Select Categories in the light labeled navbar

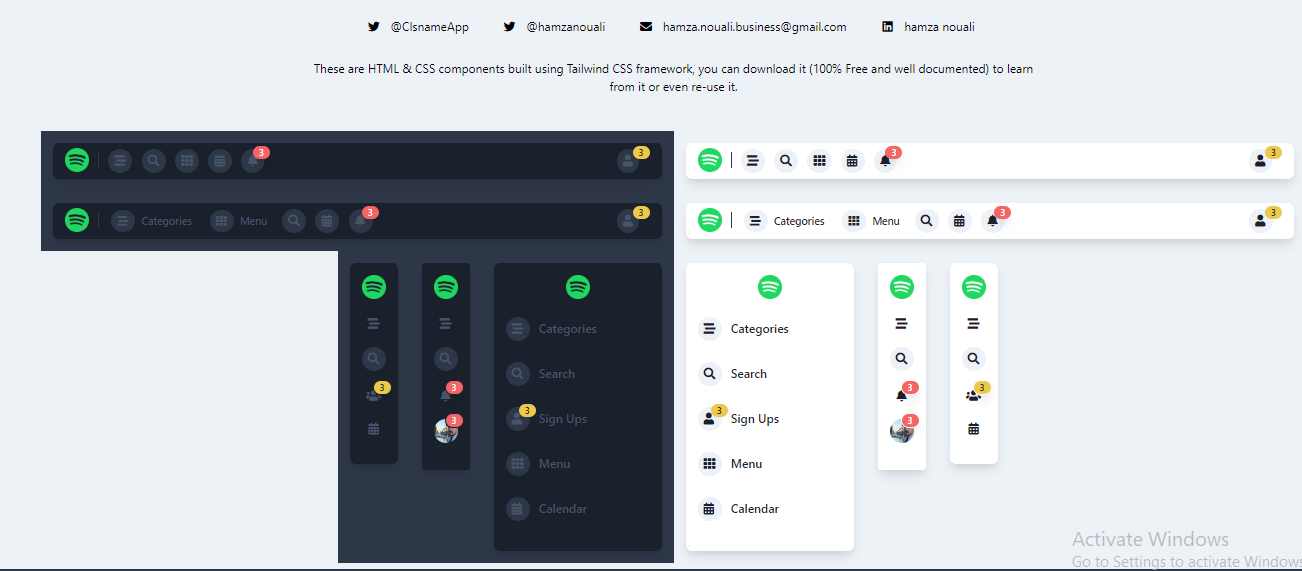(785, 221)
